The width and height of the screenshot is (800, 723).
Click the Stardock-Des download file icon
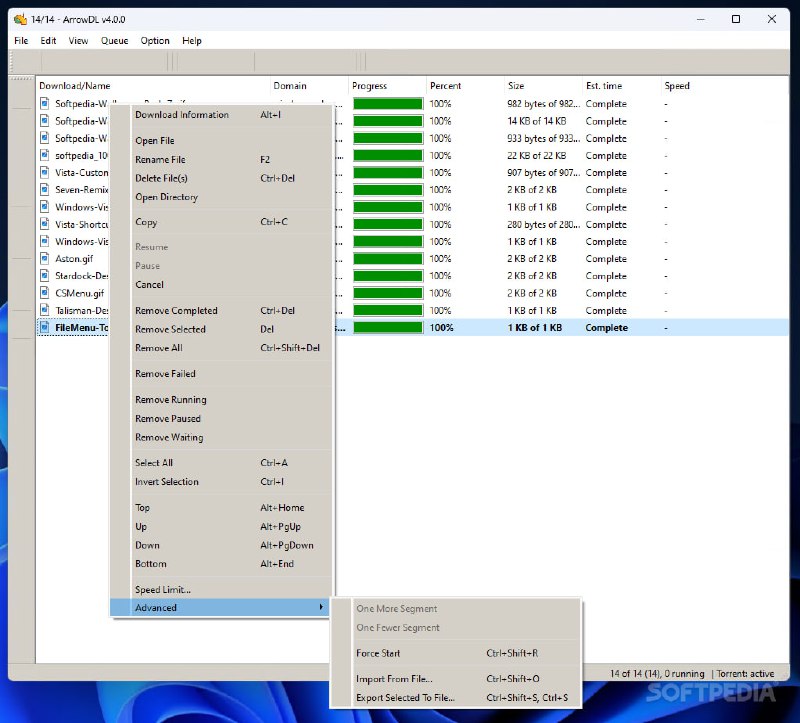pos(45,276)
